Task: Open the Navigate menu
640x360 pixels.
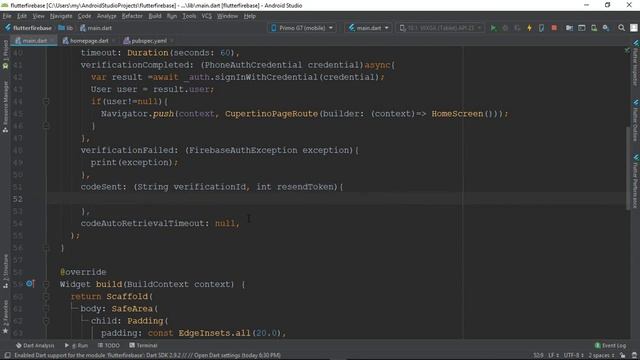Action: click(61, 16)
